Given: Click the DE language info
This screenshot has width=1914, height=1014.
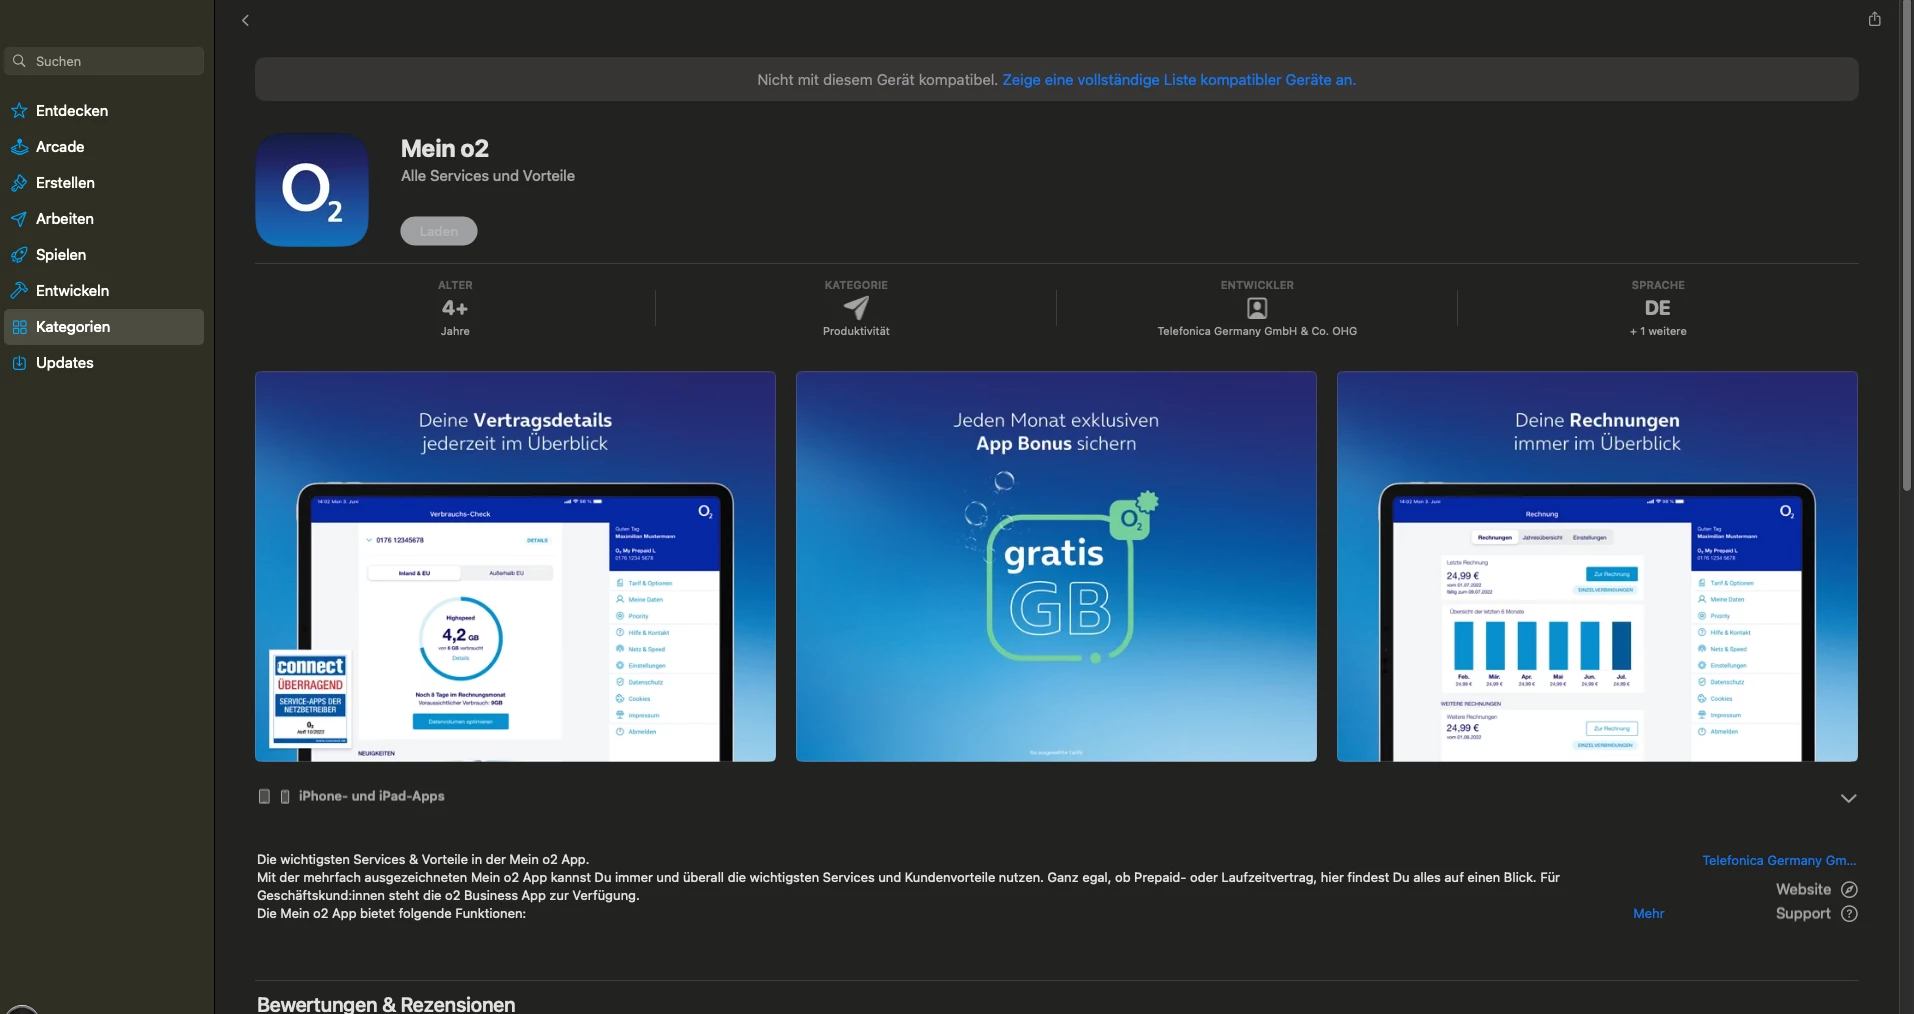Looking at the screenshot, I should 1658,308.
